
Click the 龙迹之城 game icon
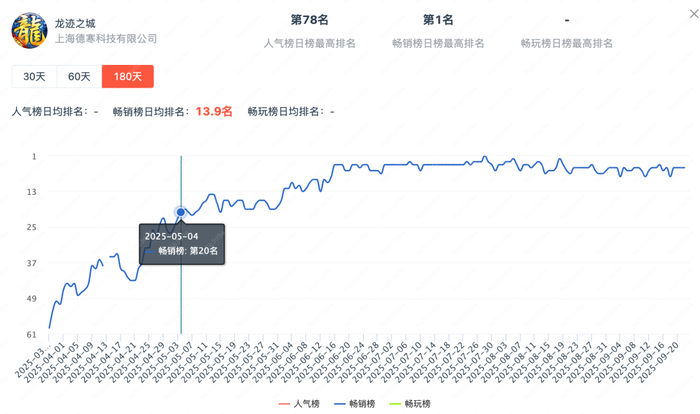(x=29, y=29)
